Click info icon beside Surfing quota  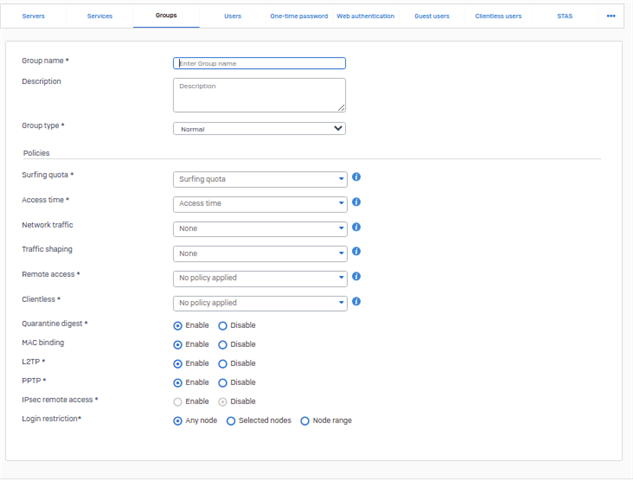point(356,177)
